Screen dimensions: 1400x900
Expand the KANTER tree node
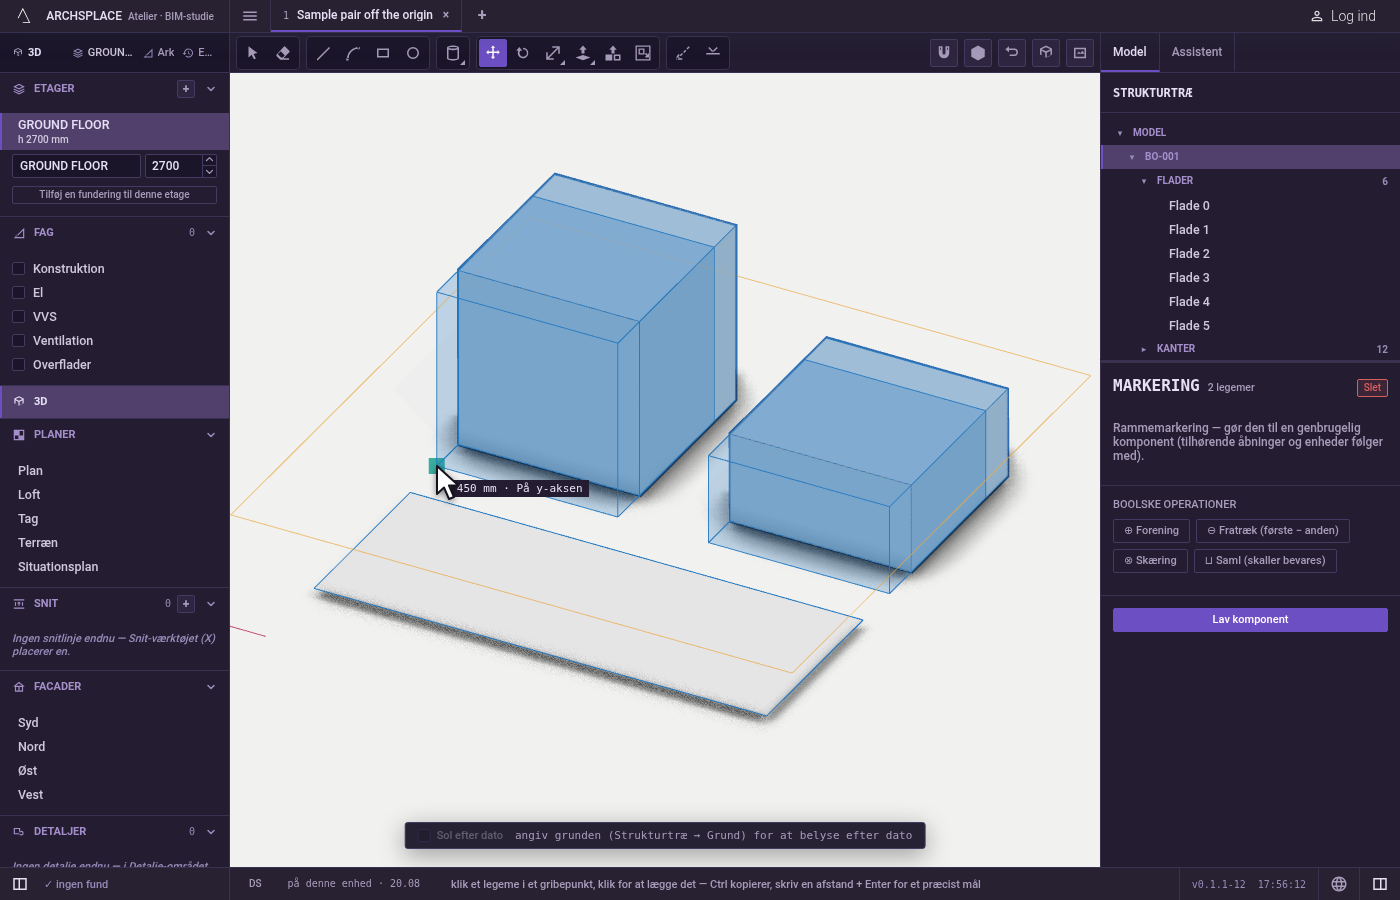coord(1144,349)
